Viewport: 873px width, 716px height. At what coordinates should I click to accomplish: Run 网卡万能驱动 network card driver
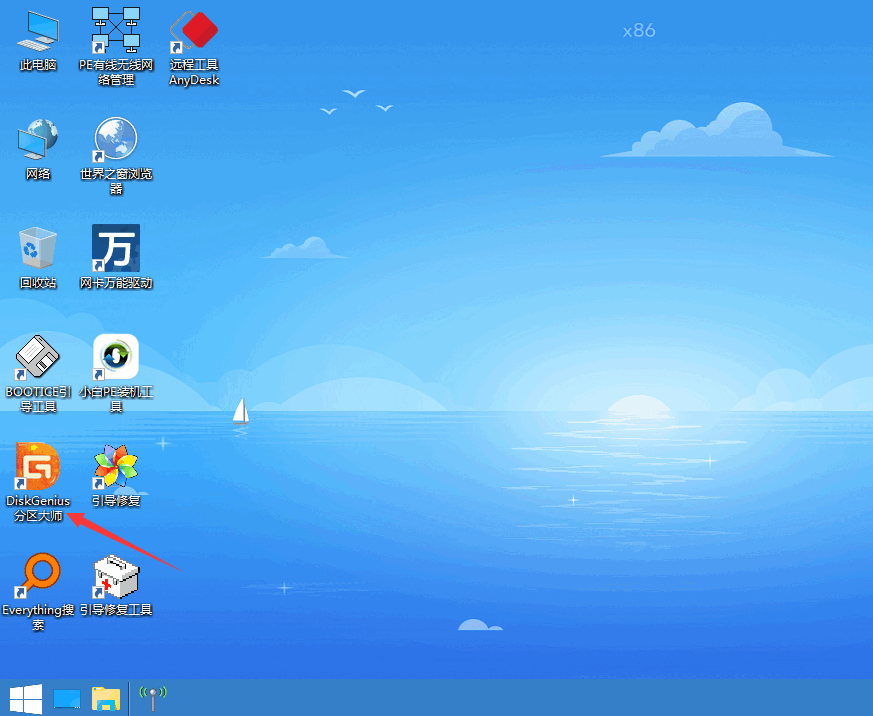point(115,247)
